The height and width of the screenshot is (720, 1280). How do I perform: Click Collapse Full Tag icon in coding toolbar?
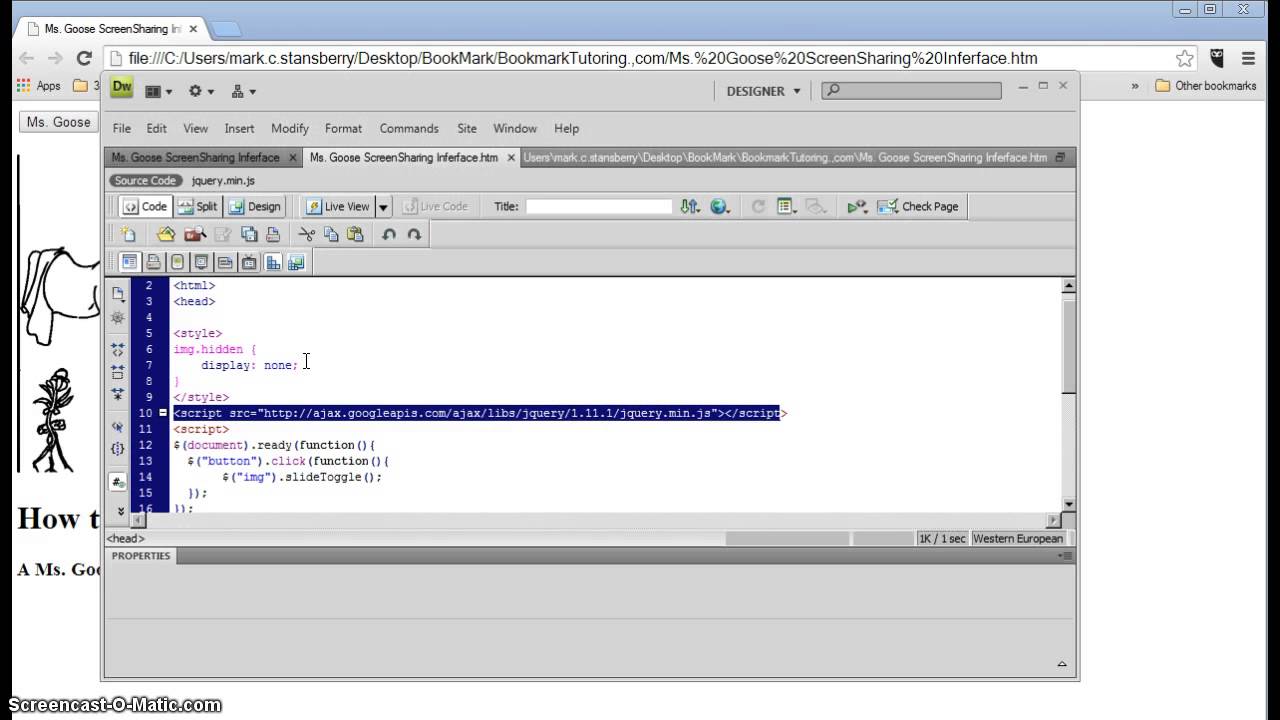click(x=118, y=350)
